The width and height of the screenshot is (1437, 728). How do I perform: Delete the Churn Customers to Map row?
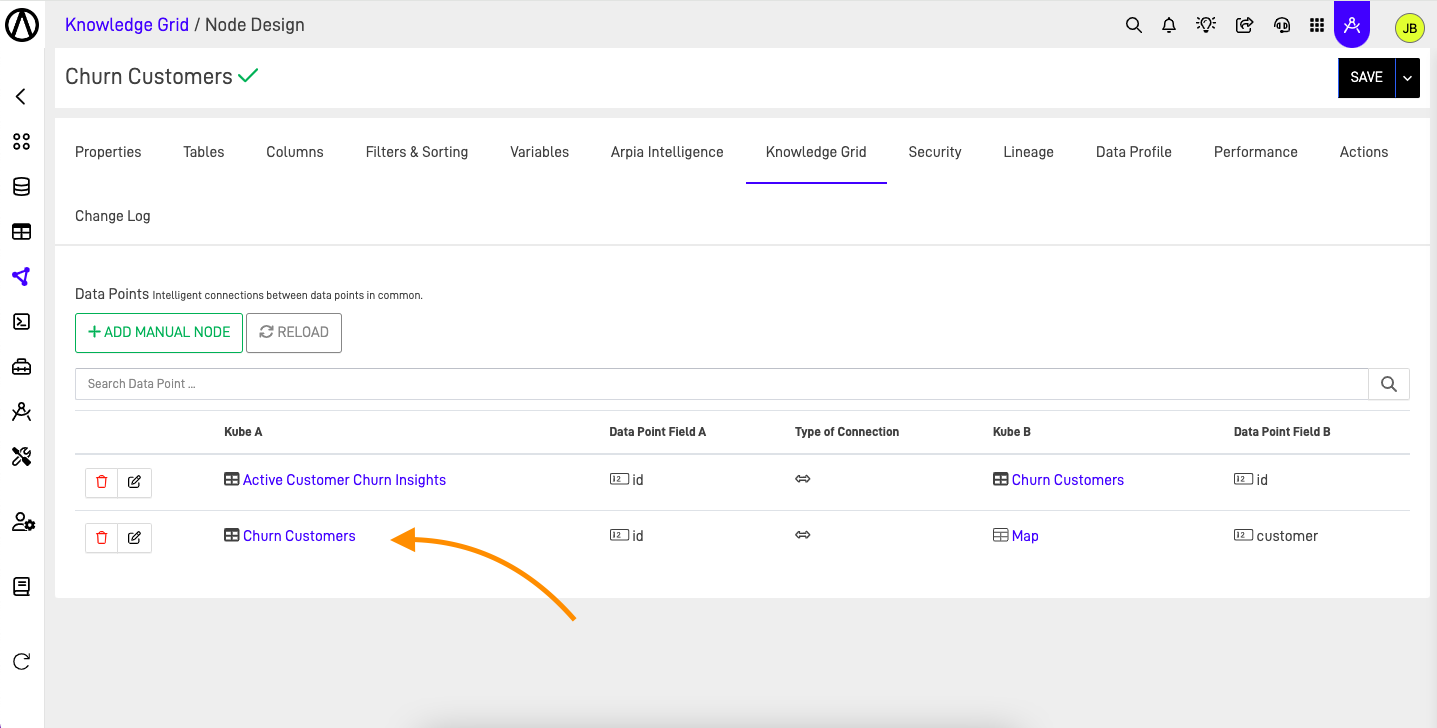point(101,538)
